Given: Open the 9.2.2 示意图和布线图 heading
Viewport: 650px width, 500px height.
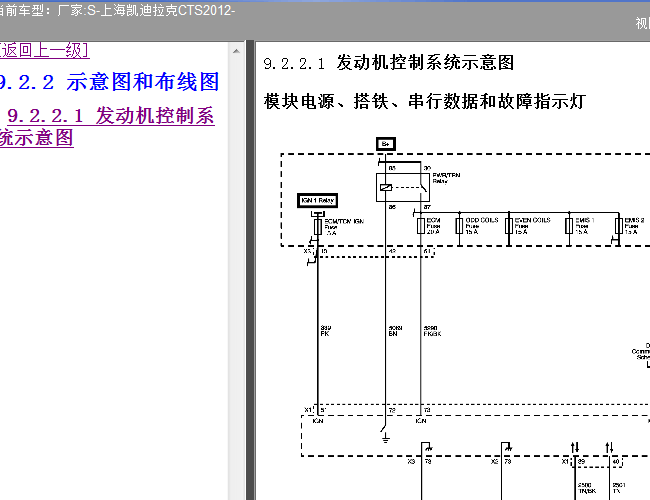Looking at the screenshot, I should [x=109, y=82].
